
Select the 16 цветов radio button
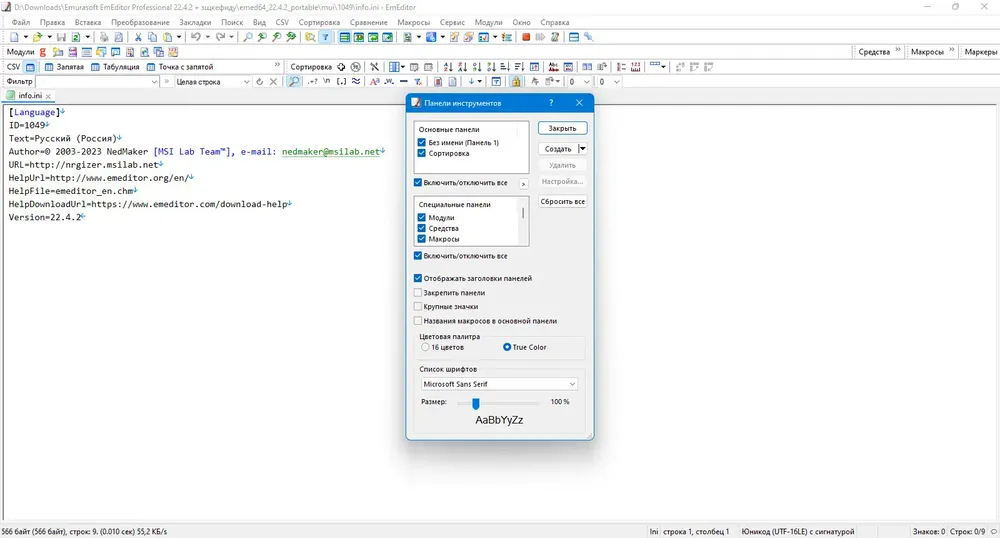pyautogui.click(x=425, y=347)
